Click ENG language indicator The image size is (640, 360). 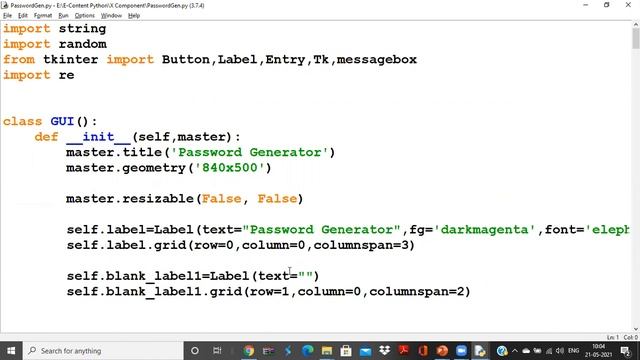[x=573, y=351]
